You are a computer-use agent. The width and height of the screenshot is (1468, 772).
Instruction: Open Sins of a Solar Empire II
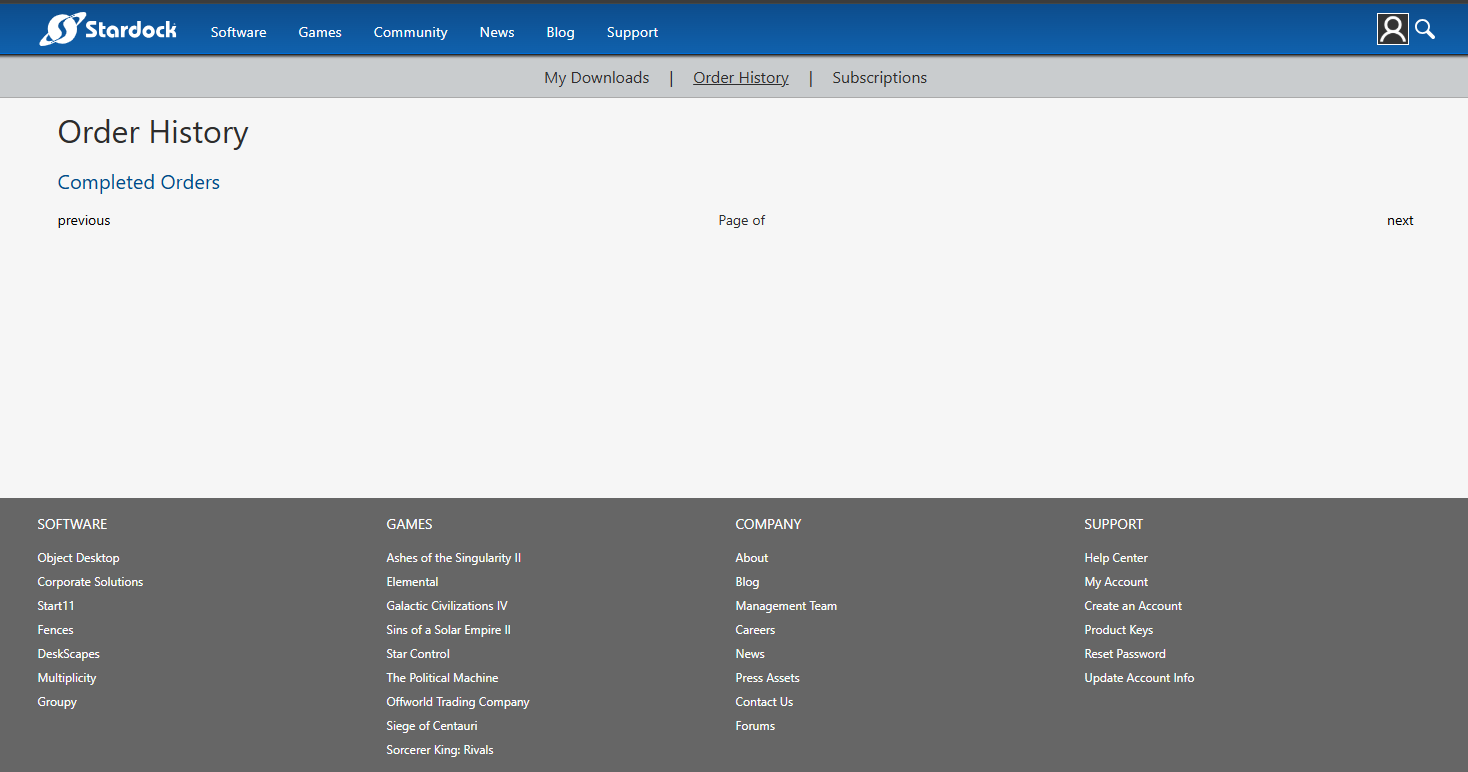tap(448, 630)
